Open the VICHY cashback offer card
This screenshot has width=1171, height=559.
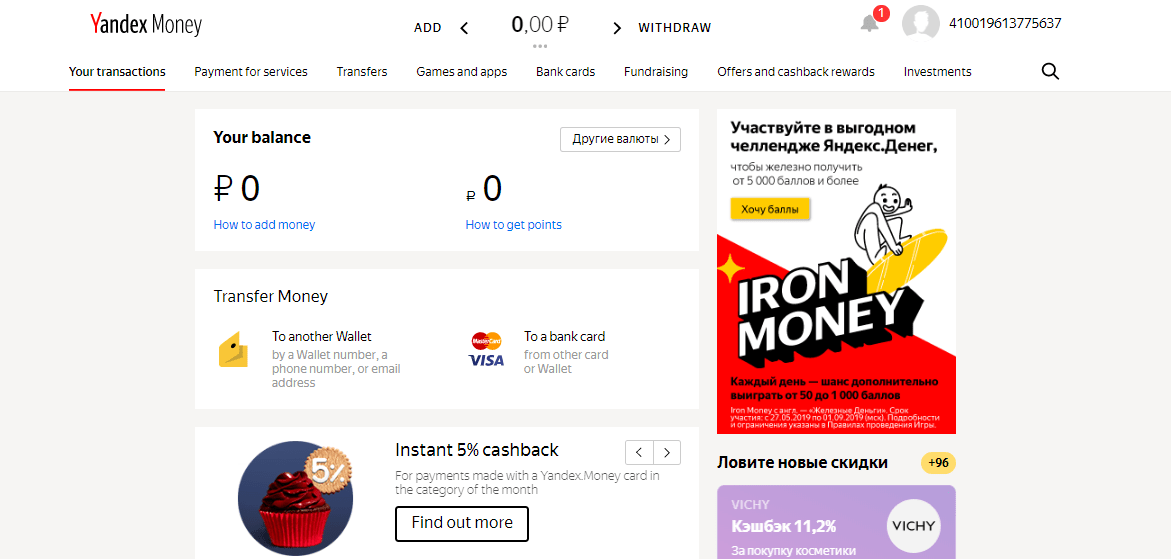[836, 522]
